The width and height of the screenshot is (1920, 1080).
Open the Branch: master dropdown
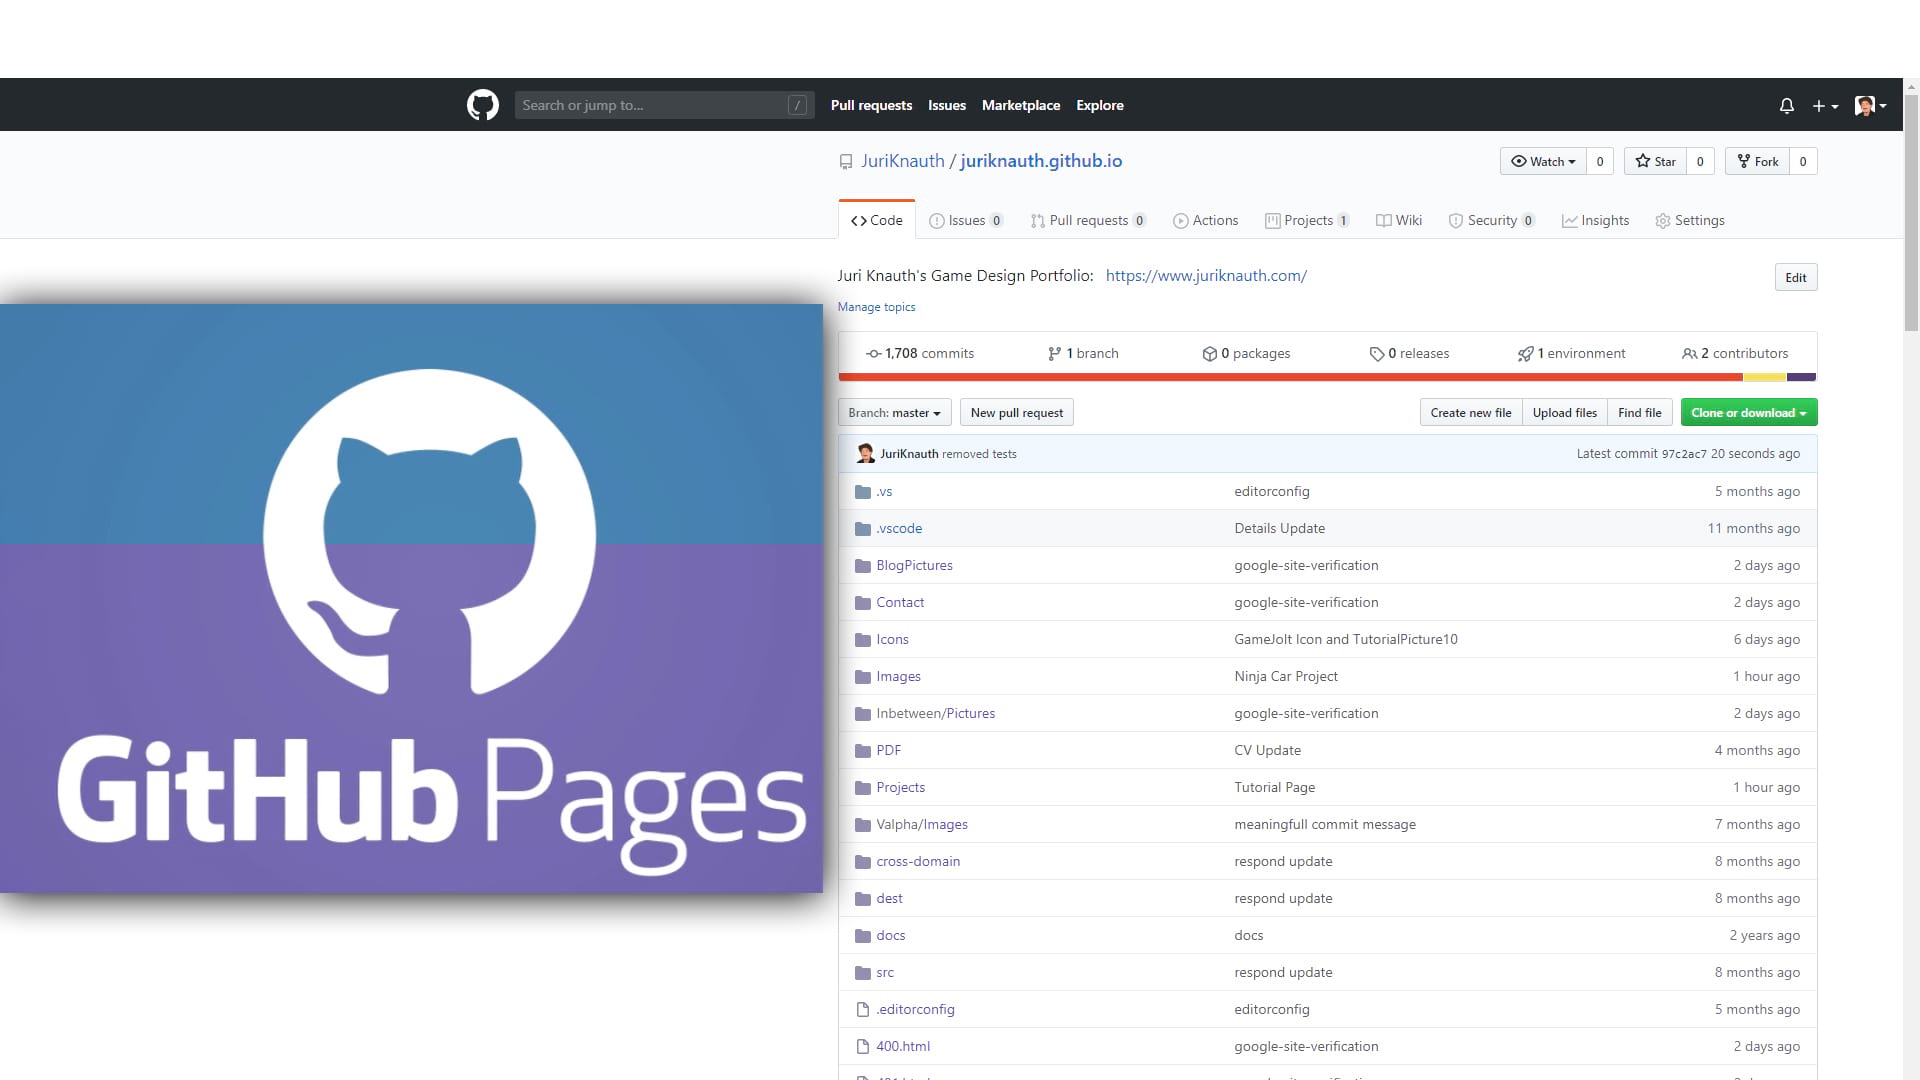894,412
